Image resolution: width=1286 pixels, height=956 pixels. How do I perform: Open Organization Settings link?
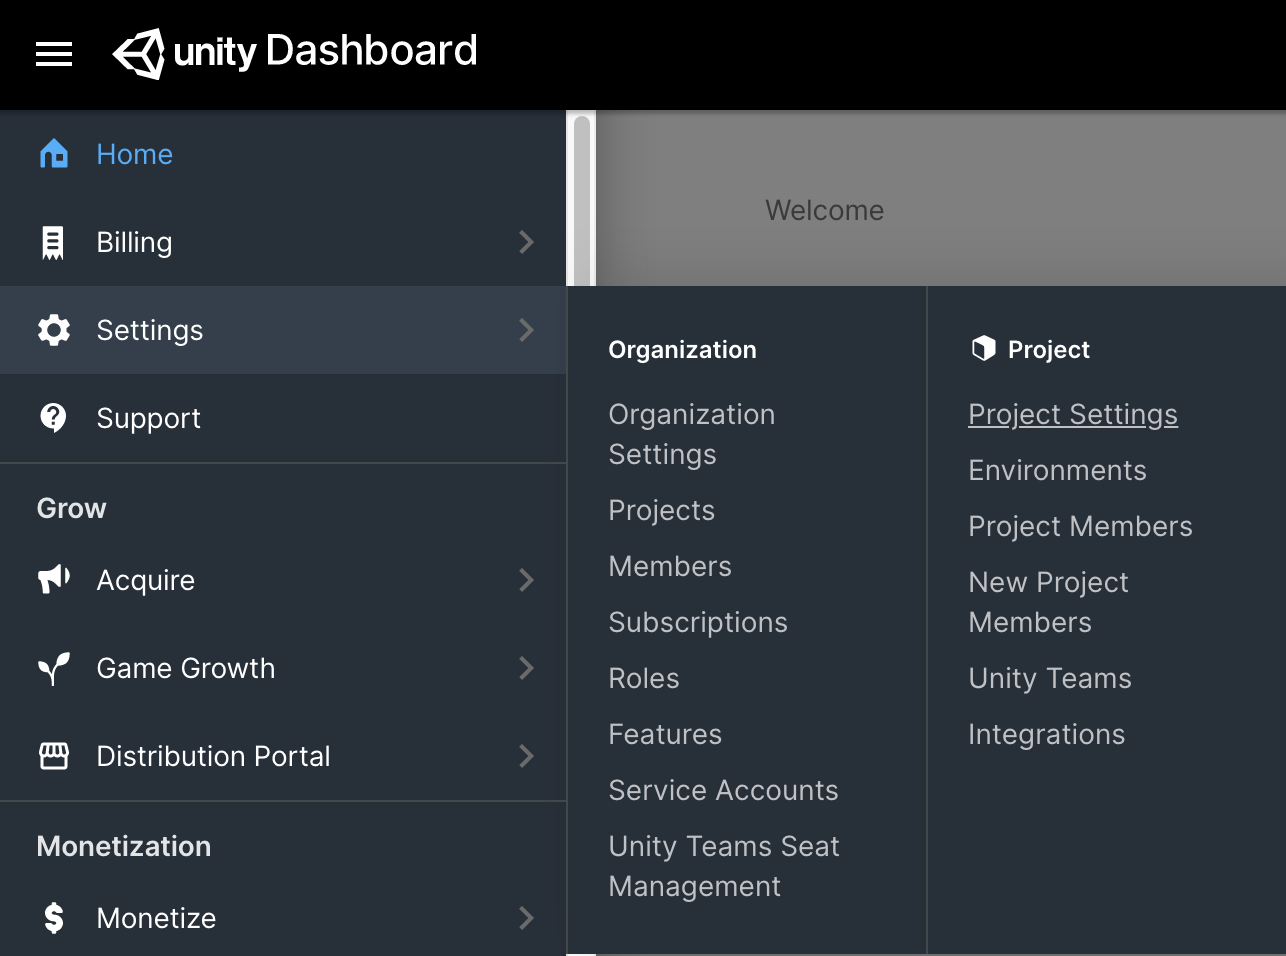[692, 434]
